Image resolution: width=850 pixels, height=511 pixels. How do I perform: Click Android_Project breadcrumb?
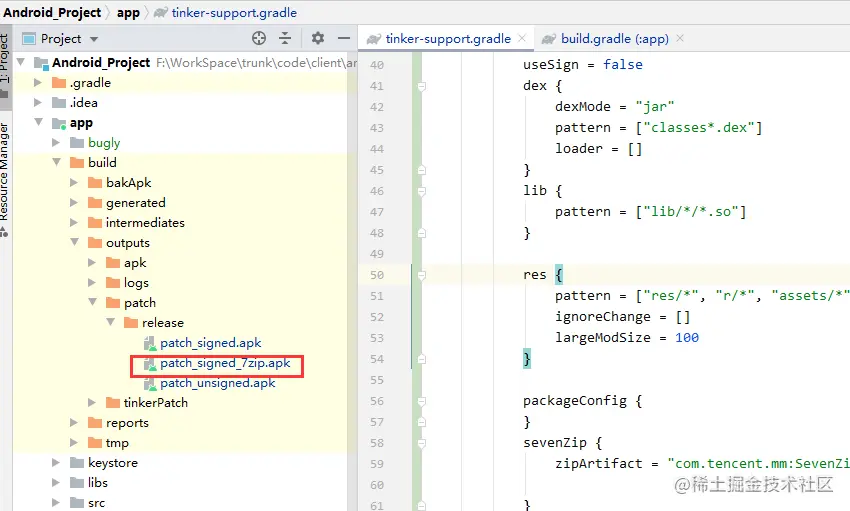coord(52,12)
